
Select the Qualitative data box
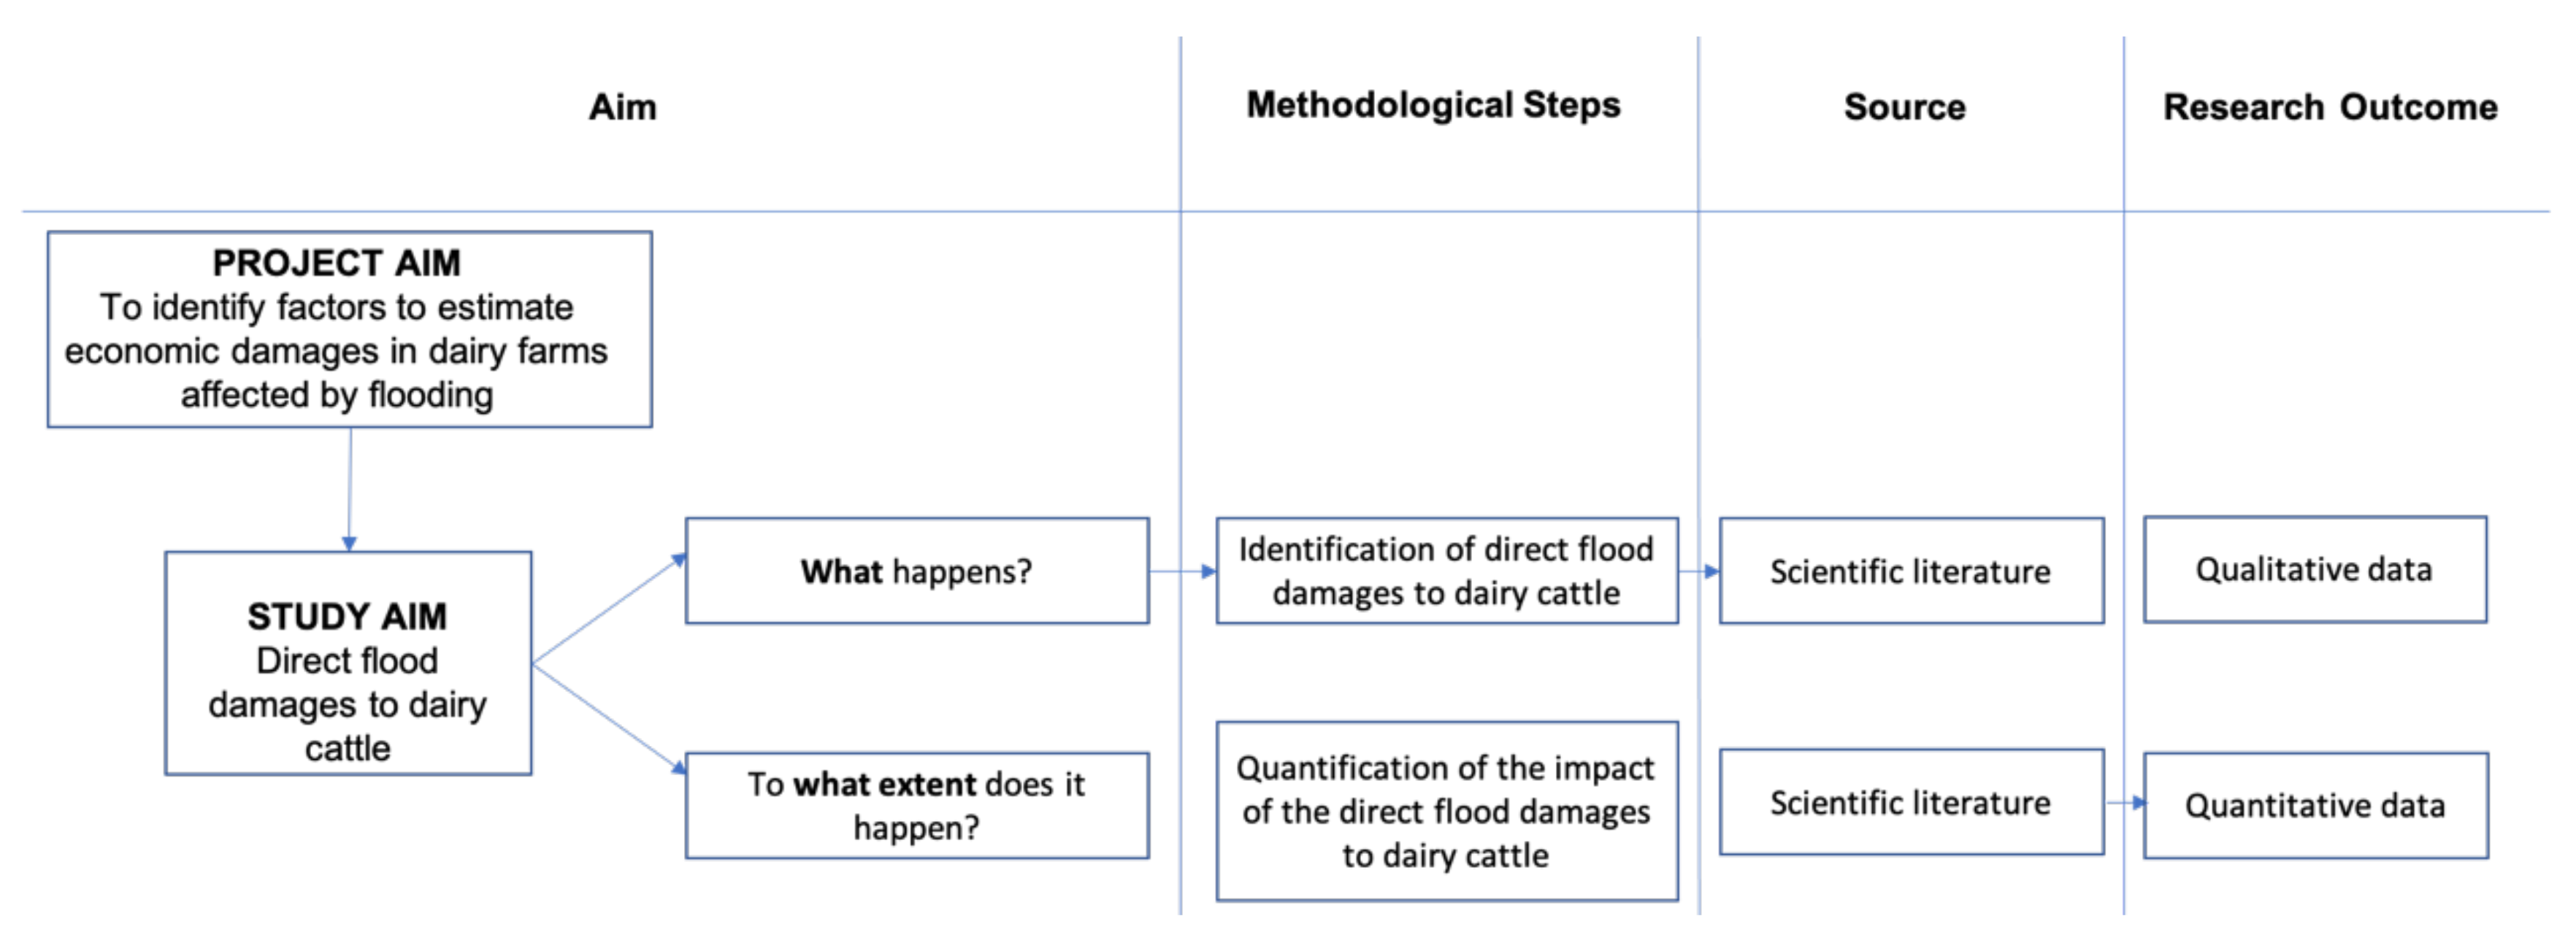(x=2314, y=569)
